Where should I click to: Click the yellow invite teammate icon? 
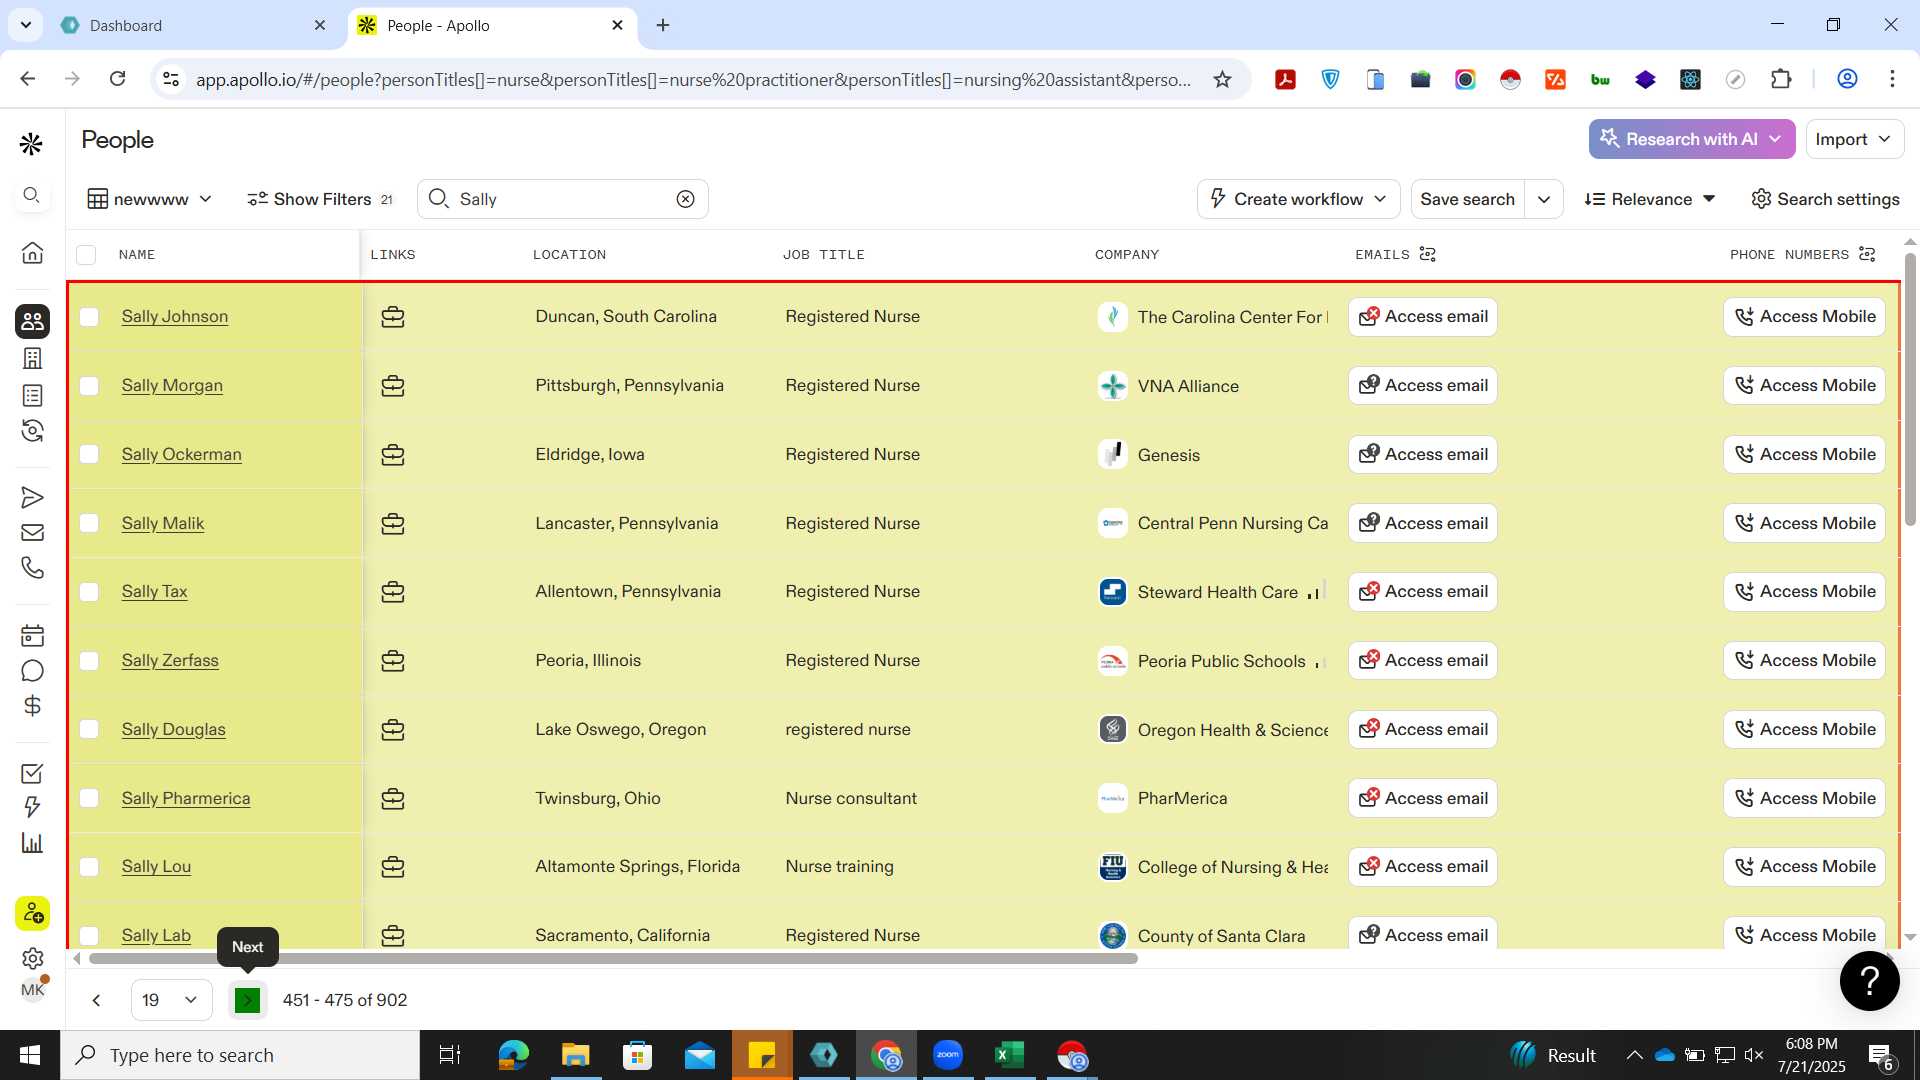32,913
